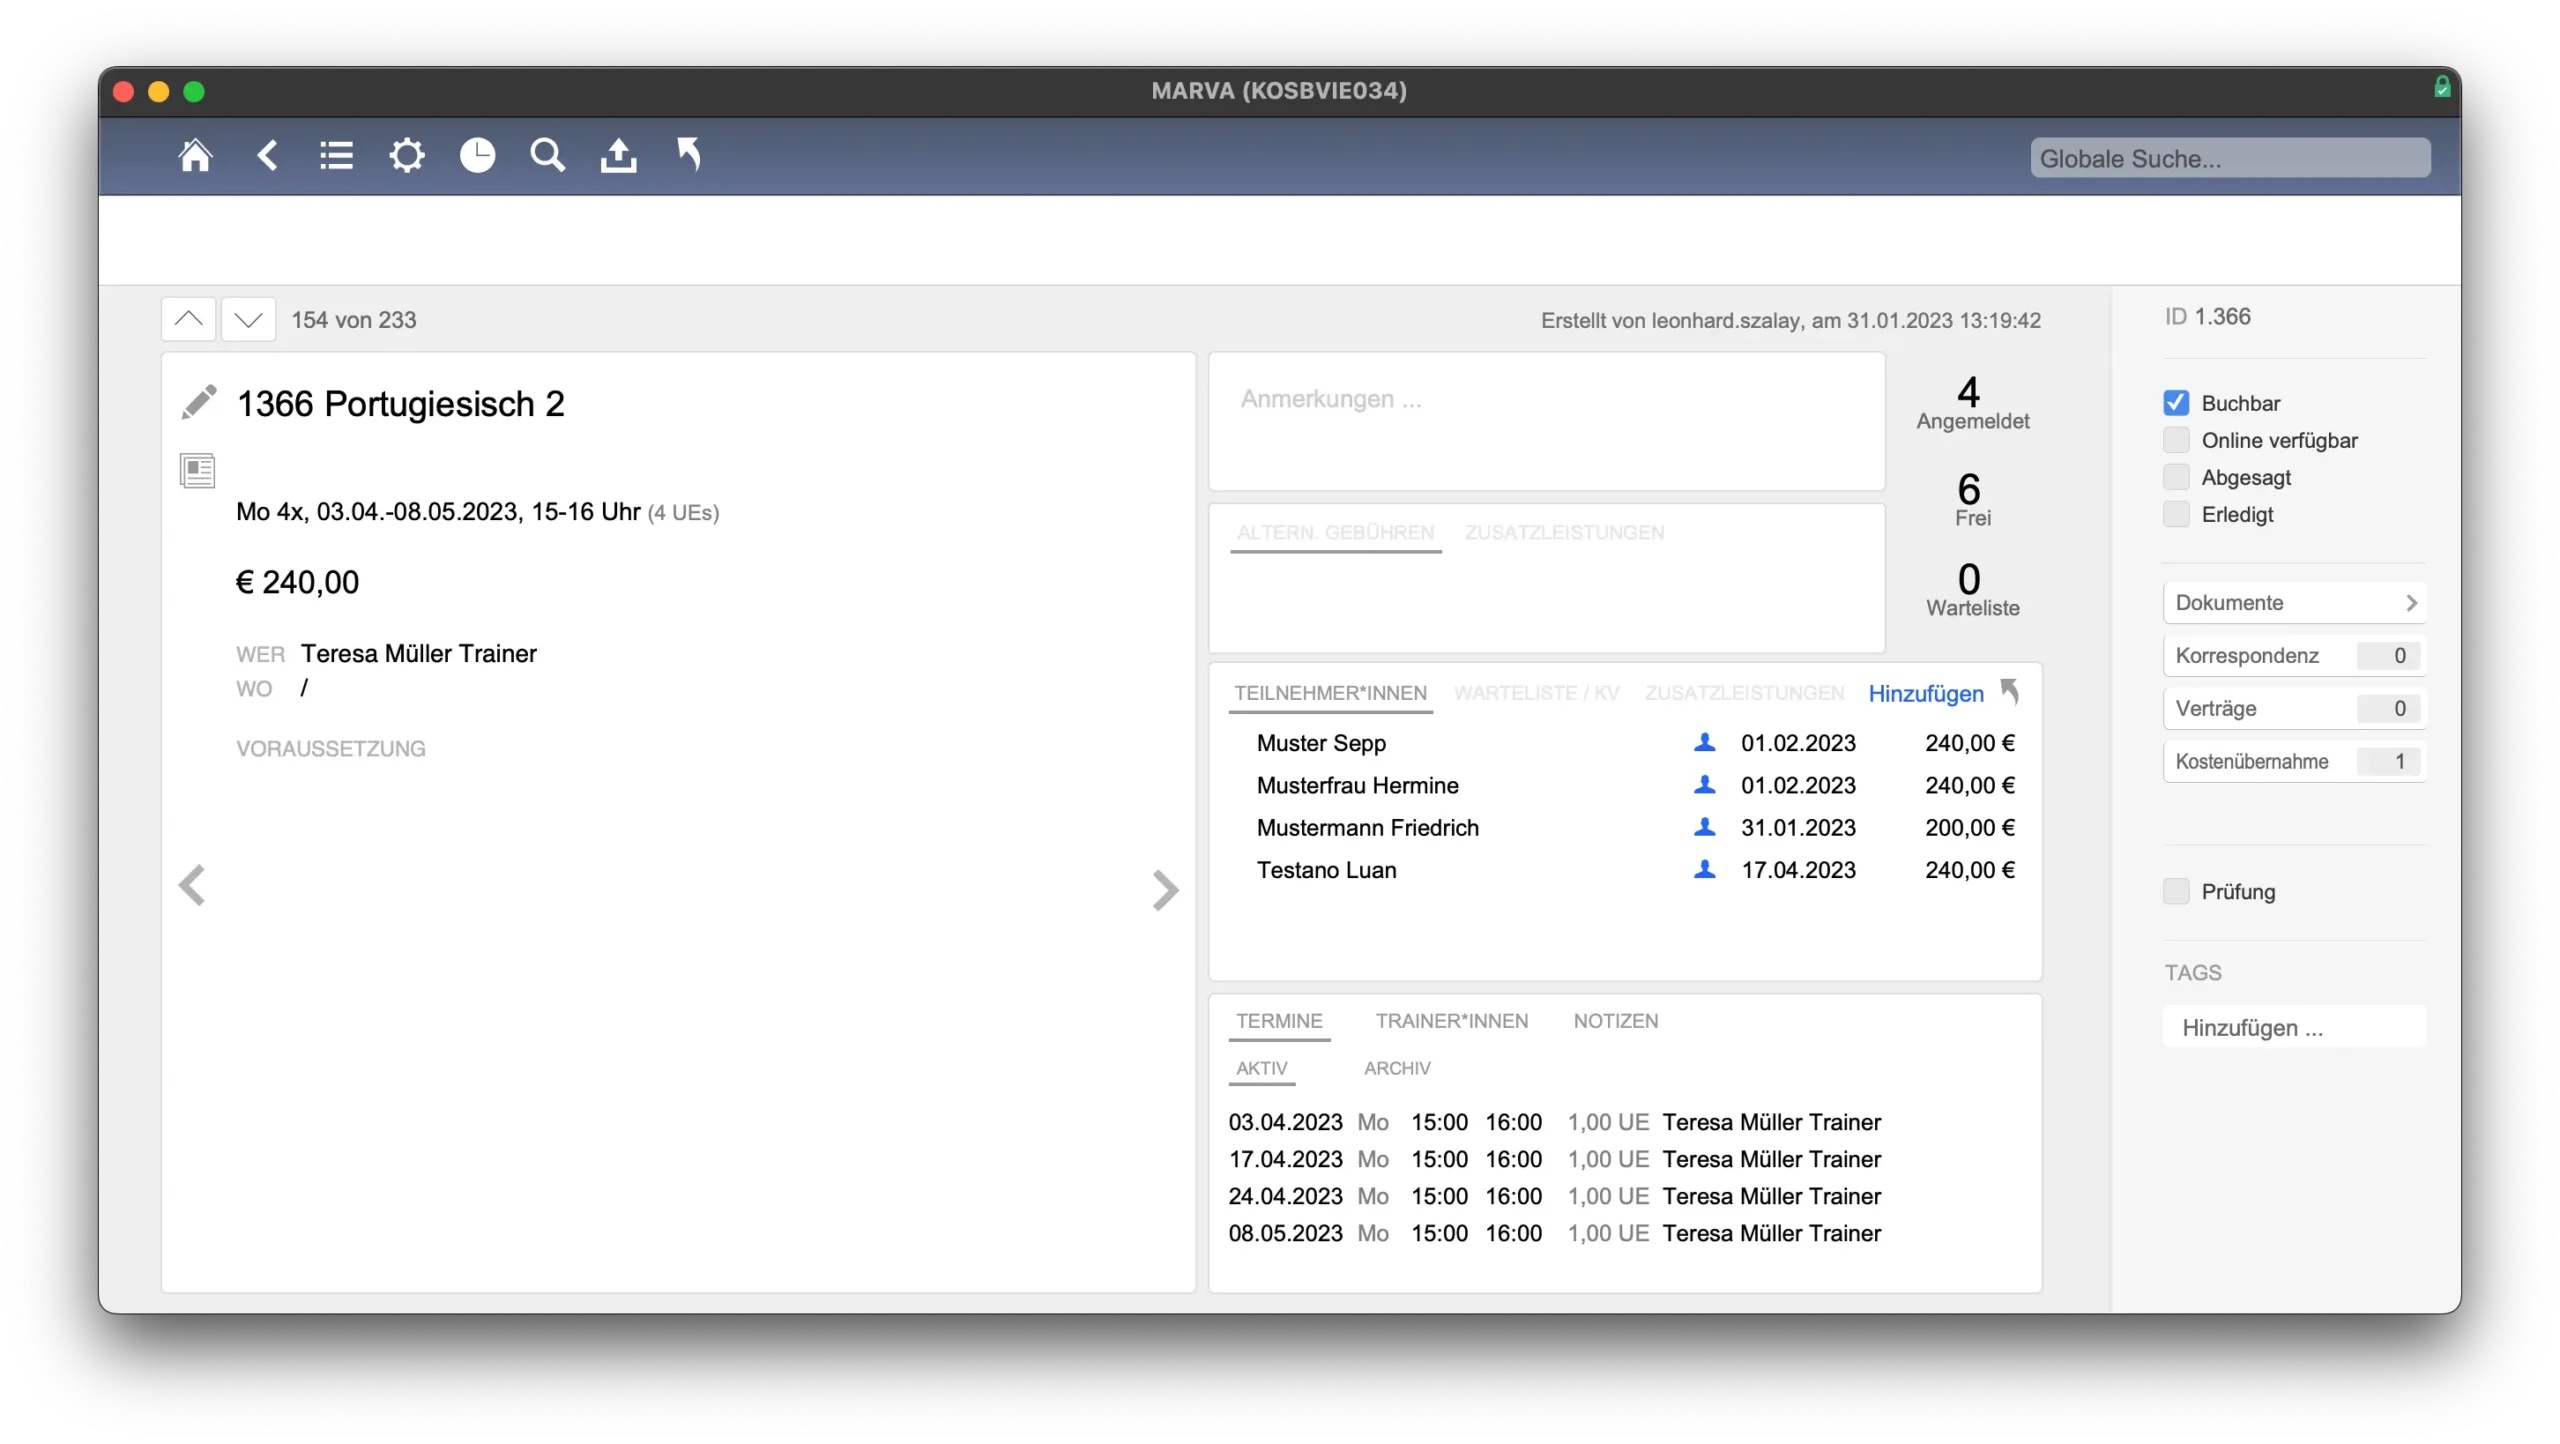Image resolution: width=2560 pixels, height=1444 pixels.
Task: Enable the Prüfung checkbox
Action: [x=2178, y=891]
